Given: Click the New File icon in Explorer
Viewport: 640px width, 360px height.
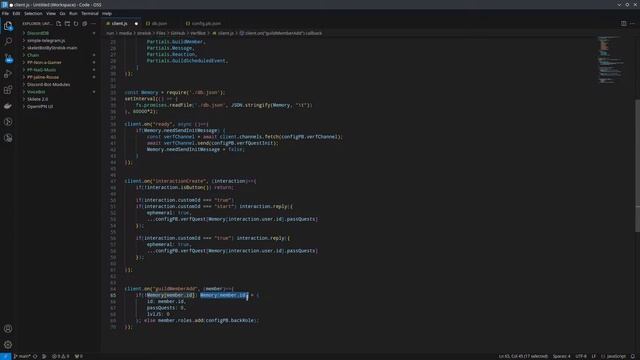Looking at the screenshot, I should coord(59,24).
